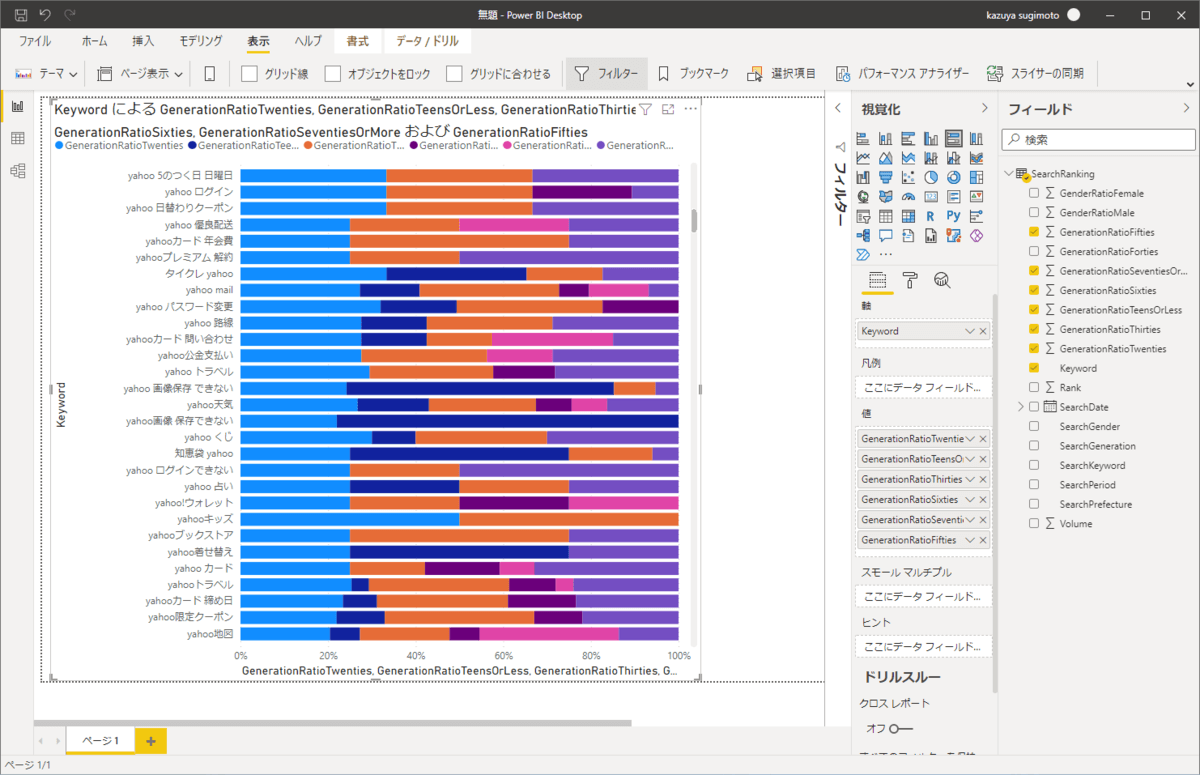Click the 検索 field search box
The width and height of the screenshot is (1200, 775).
click(x=1098, y=140)
